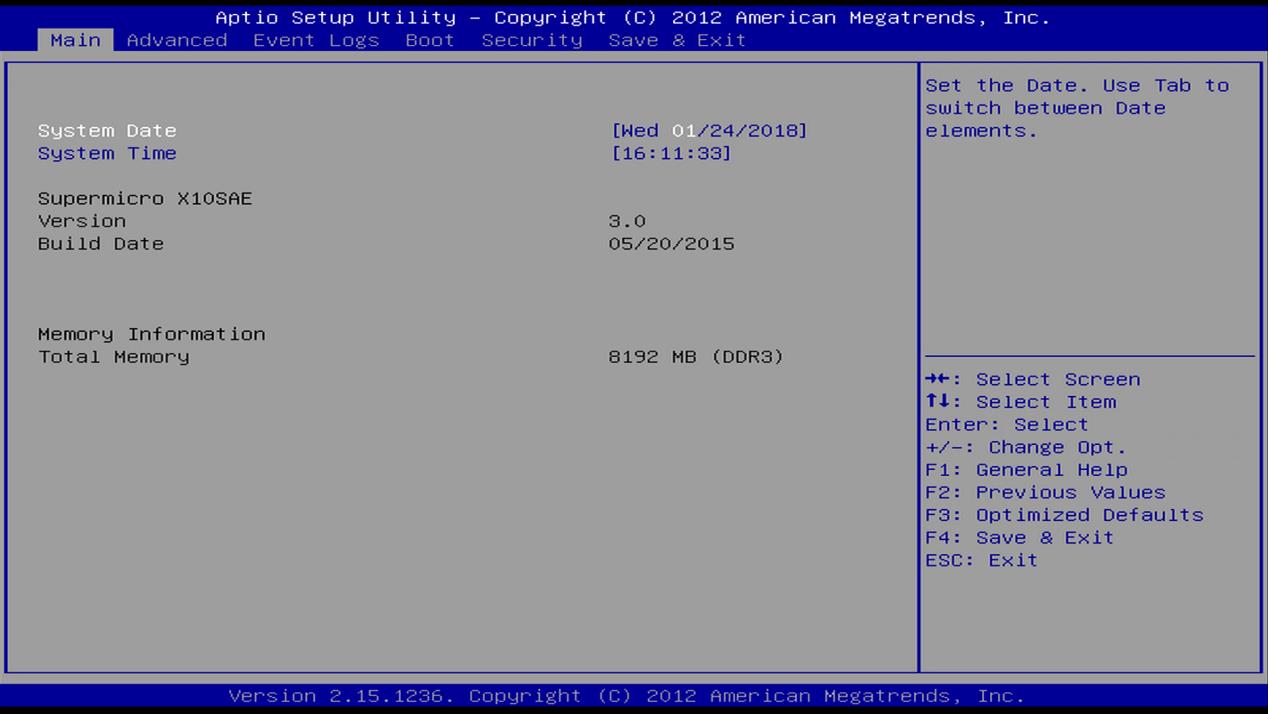Select the System Time label
Screen dimensions: 1268x714
(107, 153)
